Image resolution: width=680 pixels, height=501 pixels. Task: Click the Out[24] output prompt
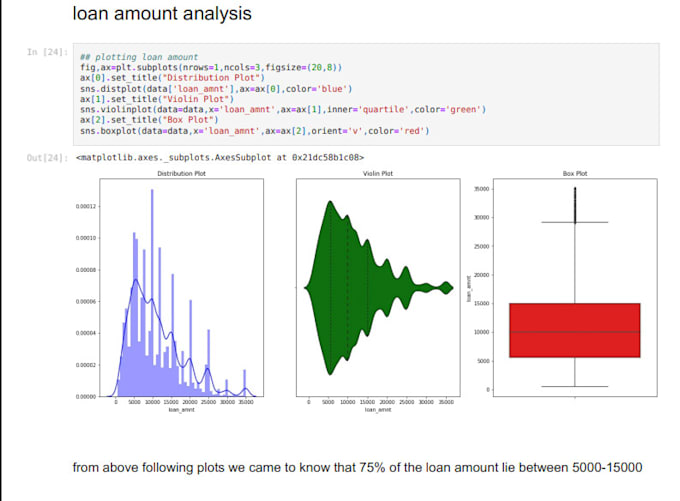[47, 157]
